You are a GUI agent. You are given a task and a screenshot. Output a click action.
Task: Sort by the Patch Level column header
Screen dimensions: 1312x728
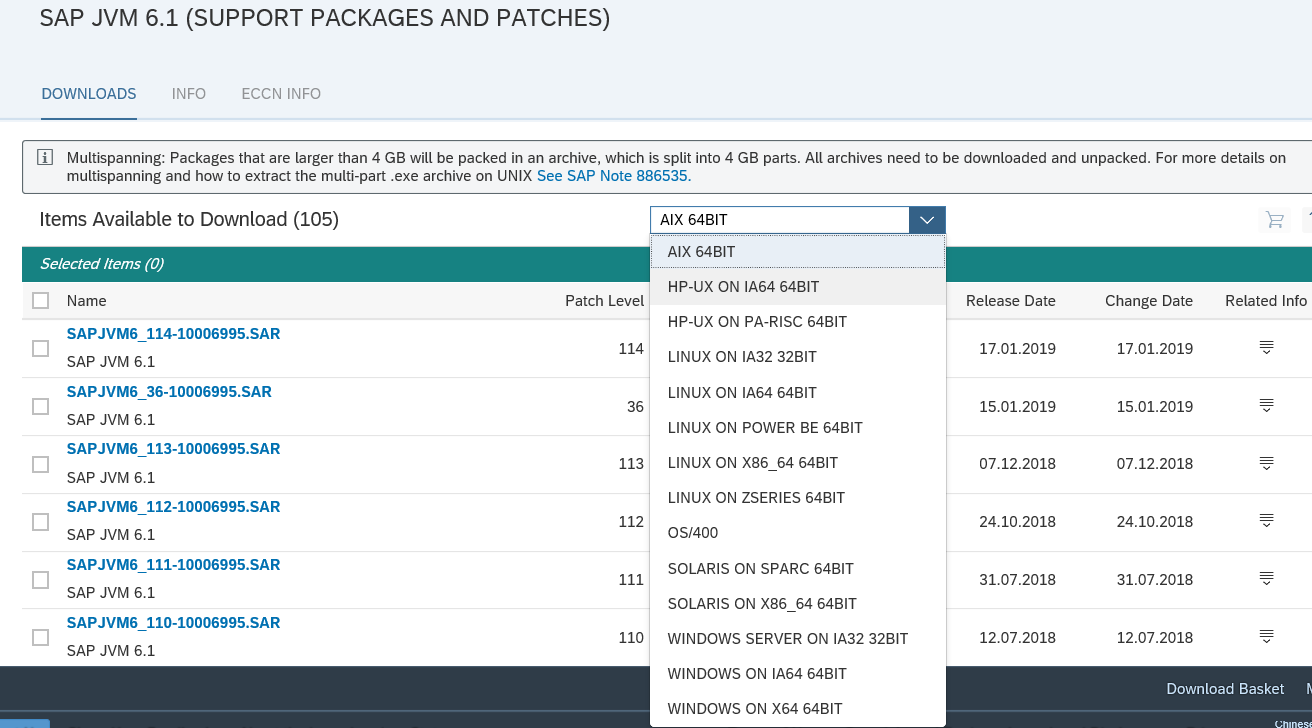coord(604,301)
